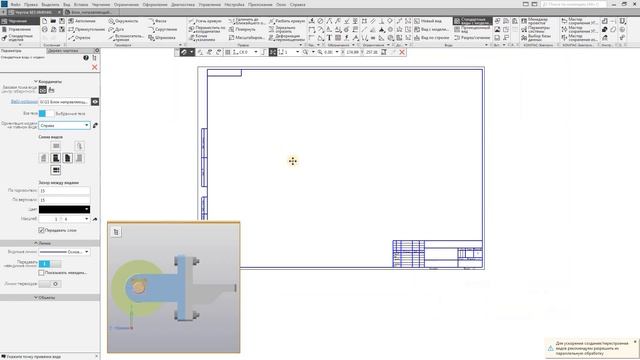Open Менеджер проекта
The width and height of the screenshot is (640, 360).
535,21
